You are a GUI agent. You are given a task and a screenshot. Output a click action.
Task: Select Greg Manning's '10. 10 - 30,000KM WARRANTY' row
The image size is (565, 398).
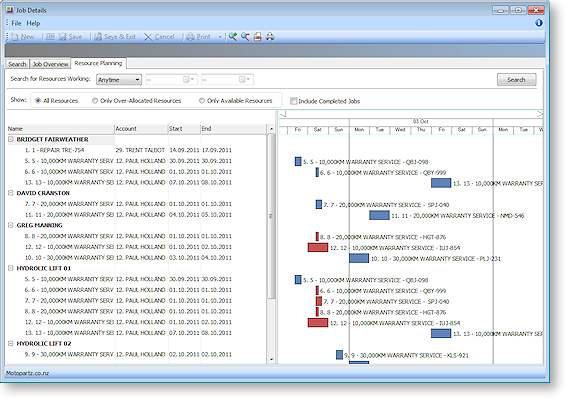pos(137,258)
